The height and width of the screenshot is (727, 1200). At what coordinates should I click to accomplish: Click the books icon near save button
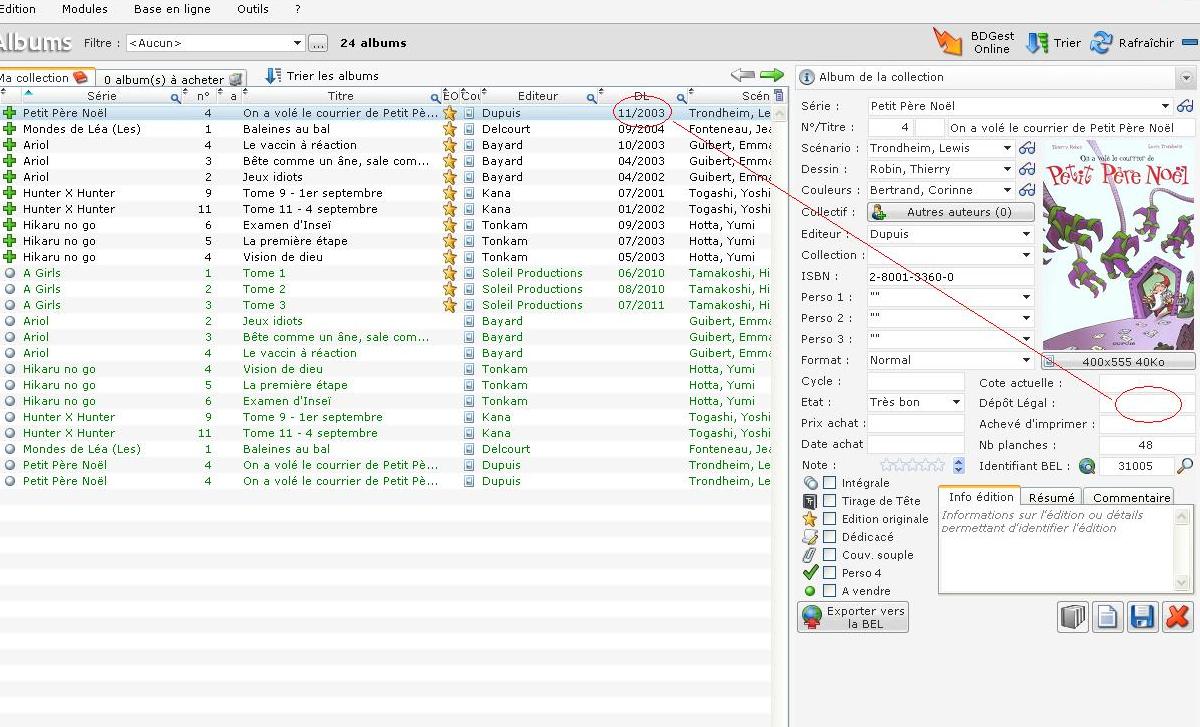point(1072,617)
